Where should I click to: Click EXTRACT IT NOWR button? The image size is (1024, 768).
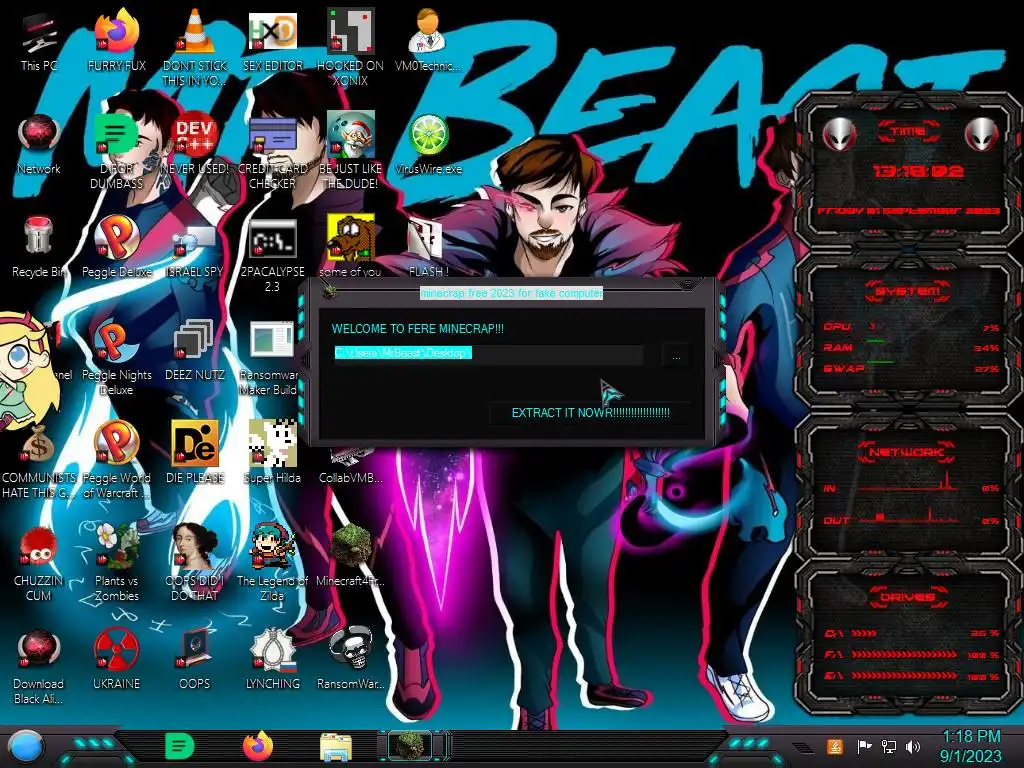click(x=590, y=413)
